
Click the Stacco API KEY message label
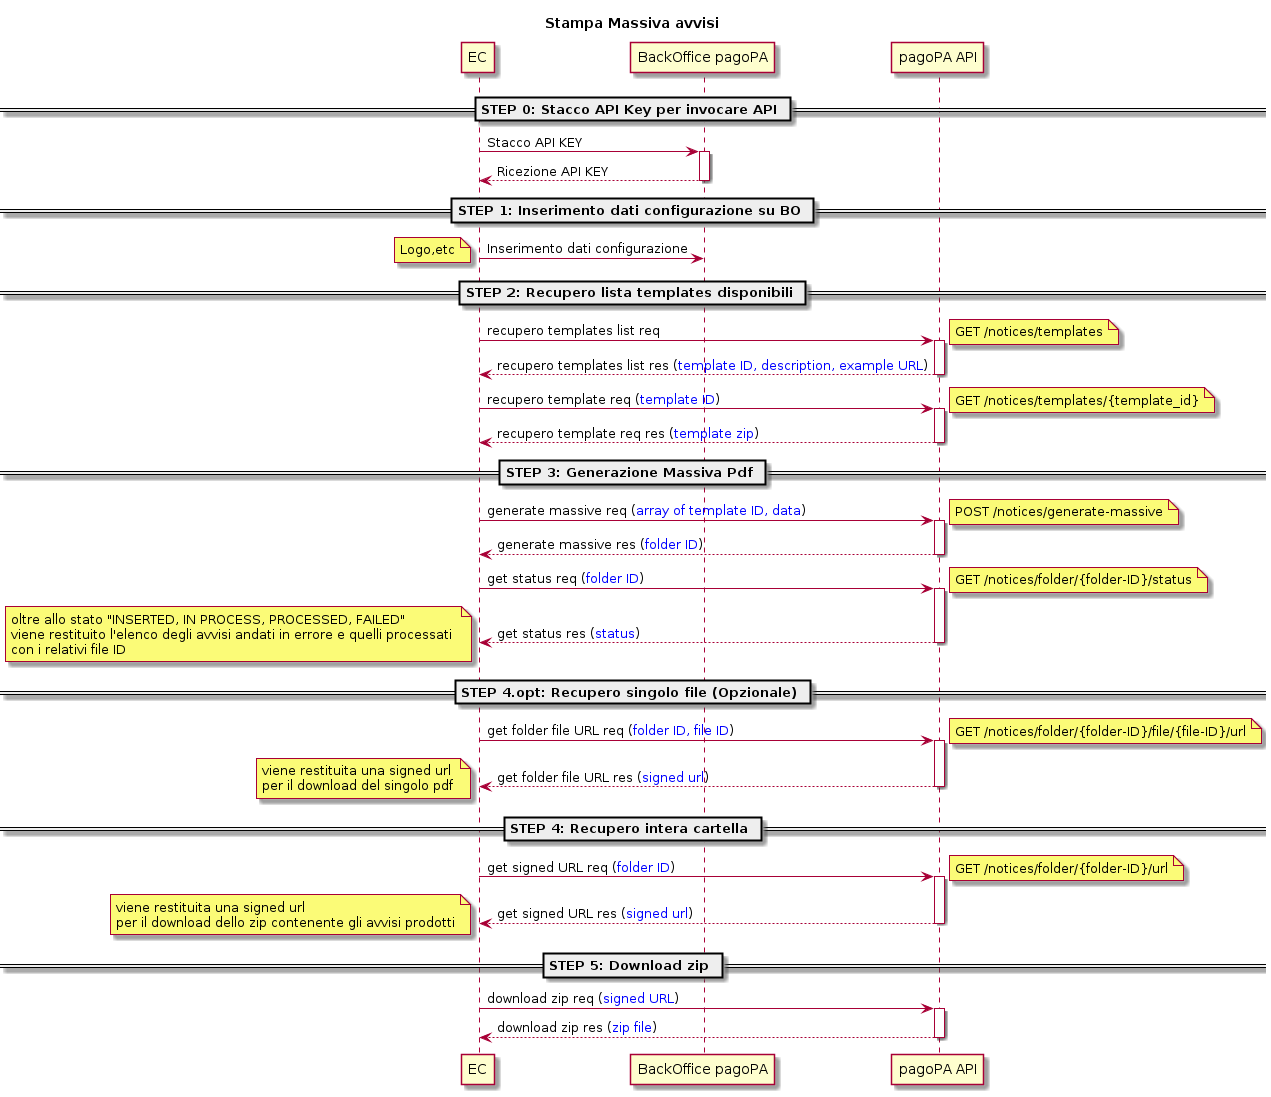pos(534,143)
